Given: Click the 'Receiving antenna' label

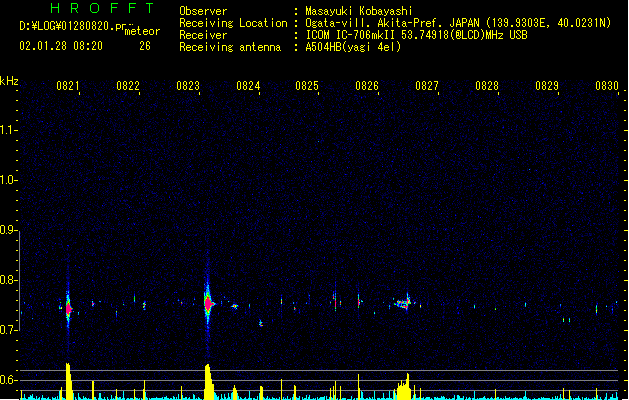Looking at the screenshot, I should (230, 47).
